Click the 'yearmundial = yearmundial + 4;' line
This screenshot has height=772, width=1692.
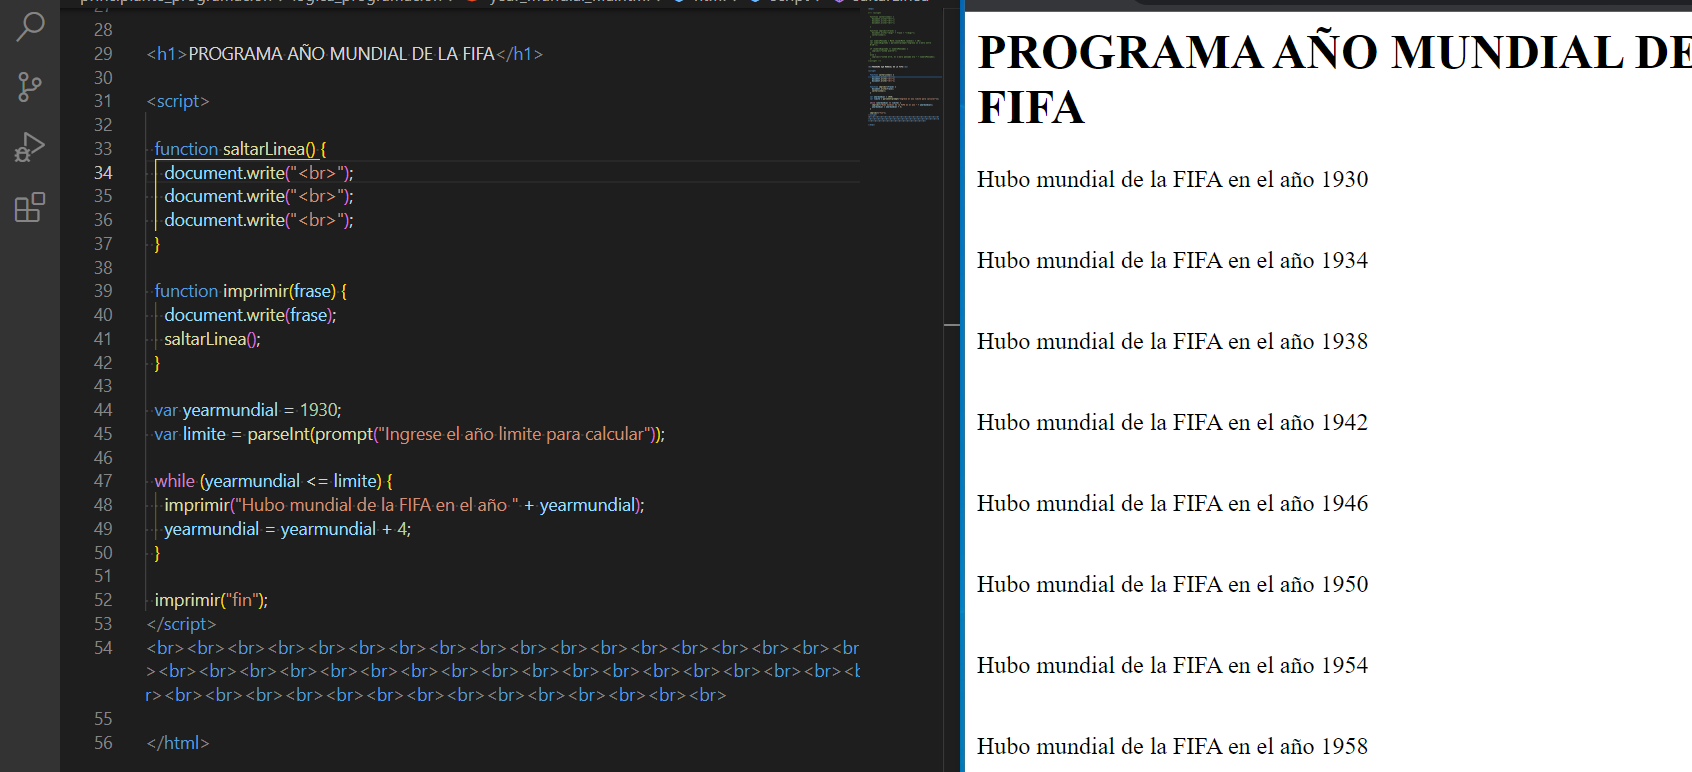click(x=288, y=529)
